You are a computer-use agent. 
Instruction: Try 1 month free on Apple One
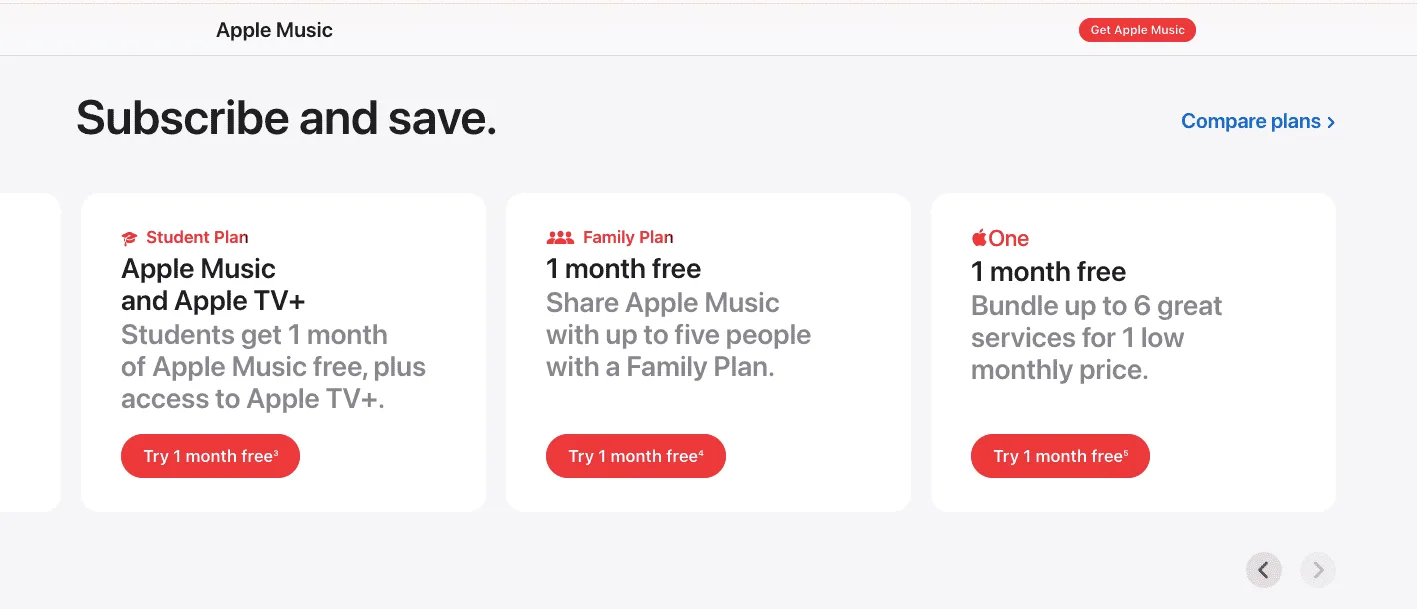tap(1060, 455)
